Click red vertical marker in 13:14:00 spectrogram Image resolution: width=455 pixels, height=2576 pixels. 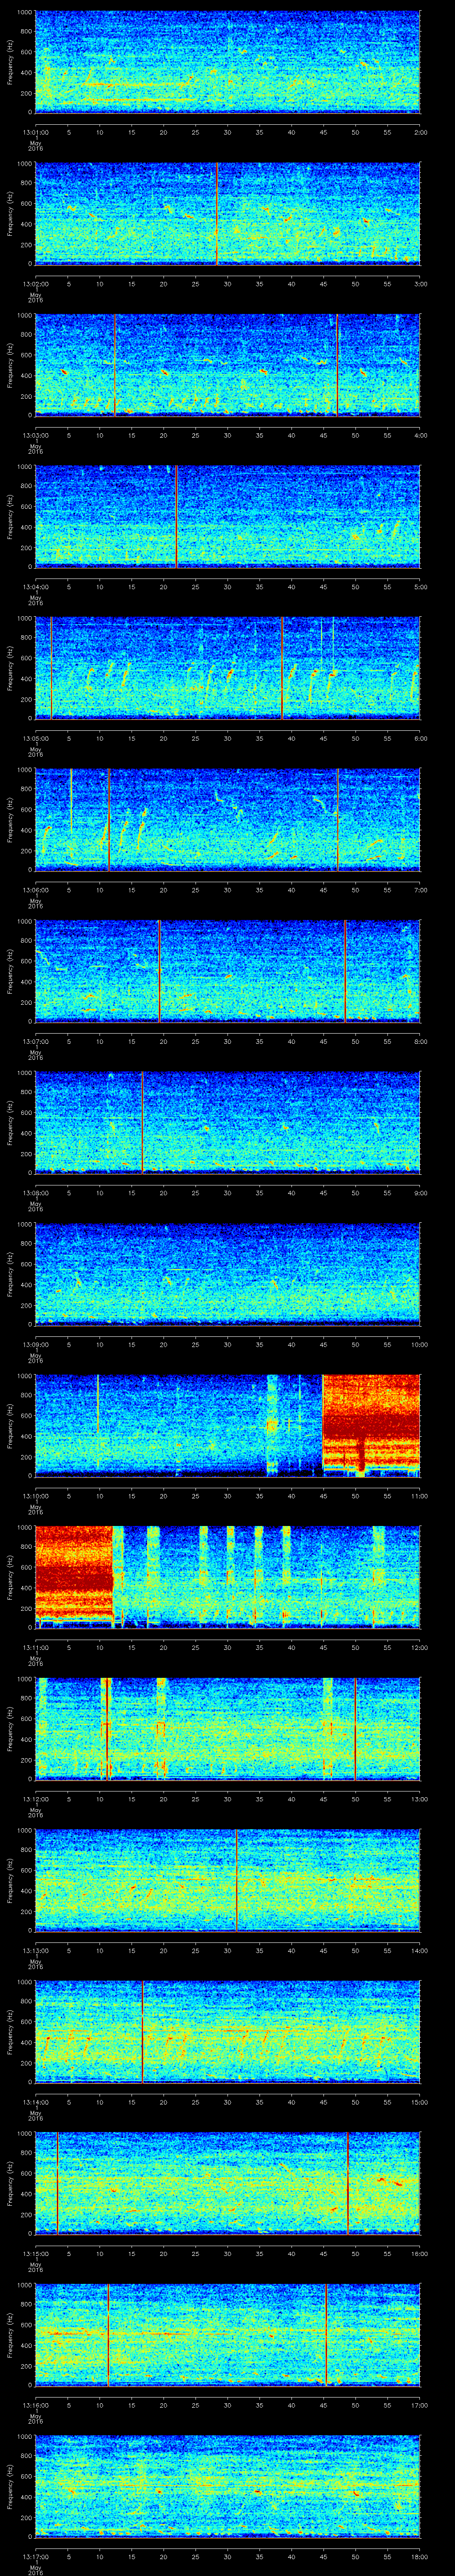143,2032
